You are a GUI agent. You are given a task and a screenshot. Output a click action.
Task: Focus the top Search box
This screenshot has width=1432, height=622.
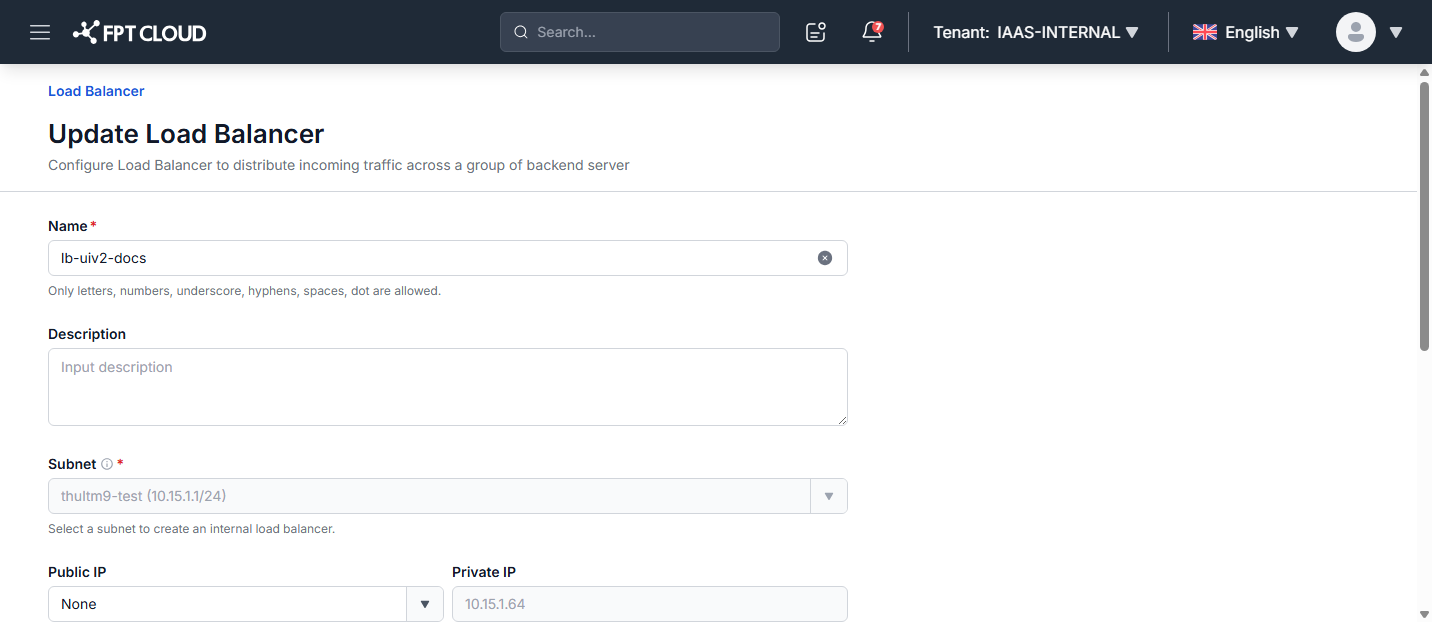640,32
